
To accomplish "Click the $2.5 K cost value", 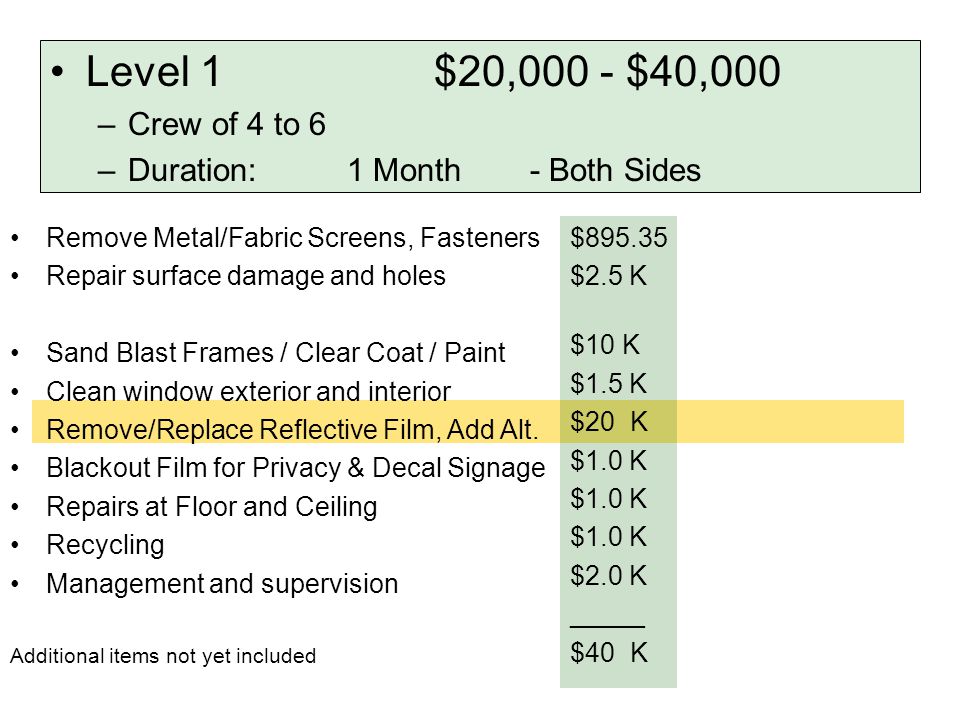I will pyautogui.click(x=609, y=276).
